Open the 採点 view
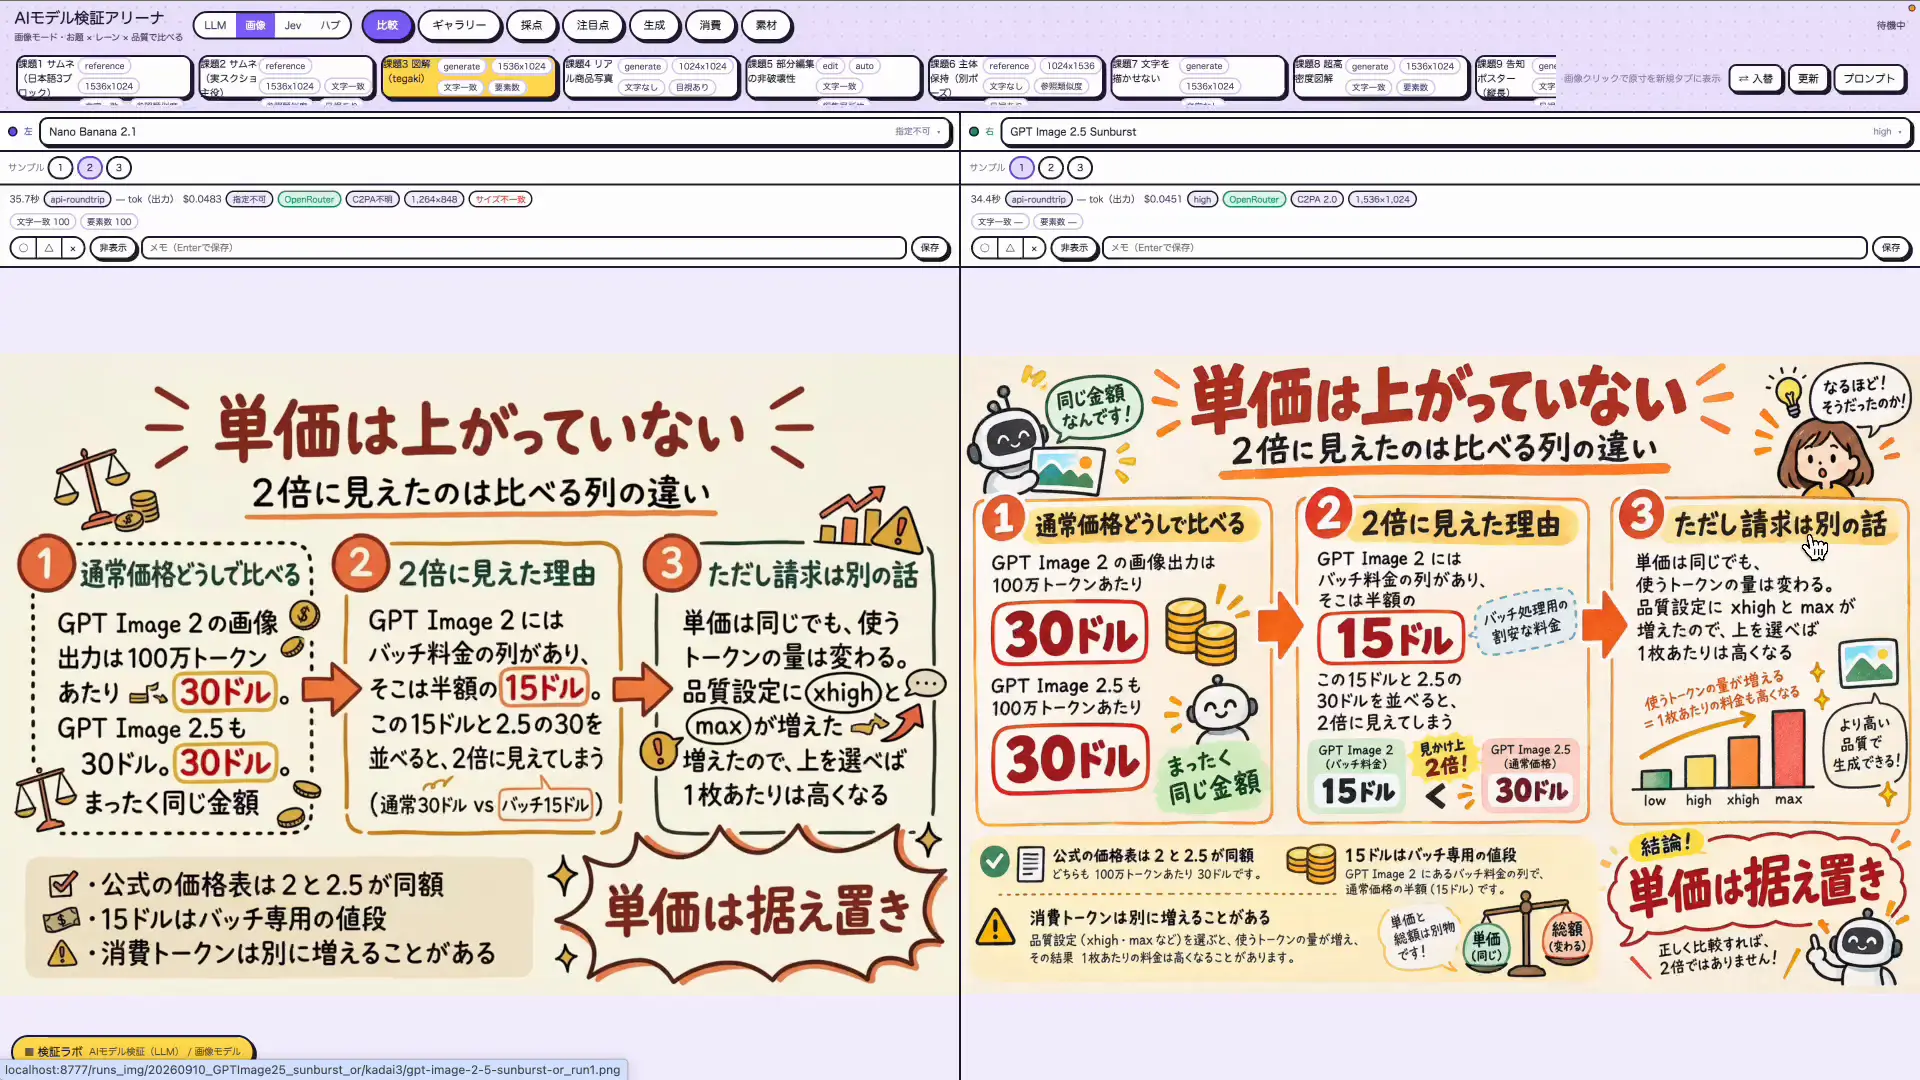 pos(531,25)
